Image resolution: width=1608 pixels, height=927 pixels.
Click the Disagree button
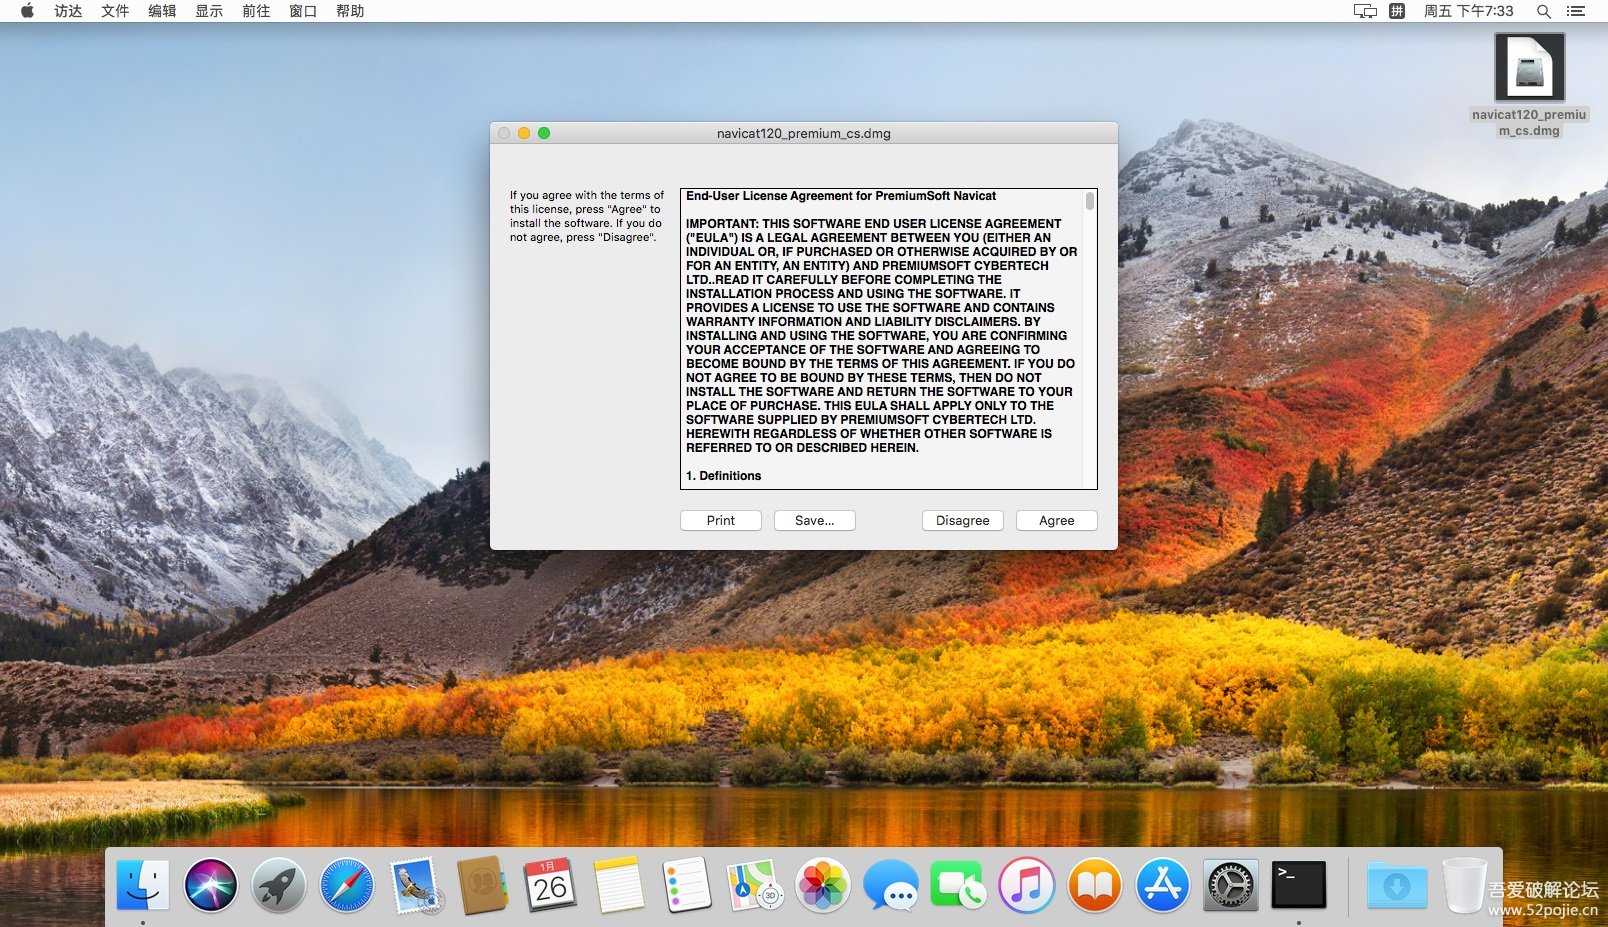click(x=962, y=520)
